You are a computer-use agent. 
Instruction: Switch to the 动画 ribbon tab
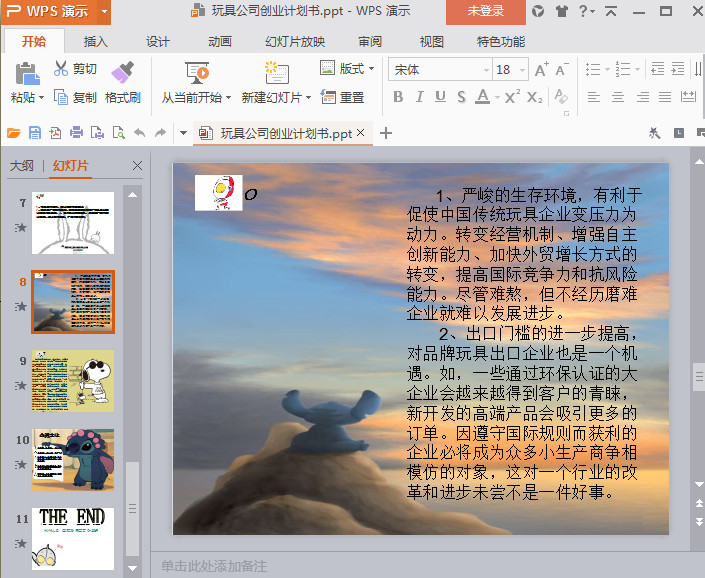220,42
